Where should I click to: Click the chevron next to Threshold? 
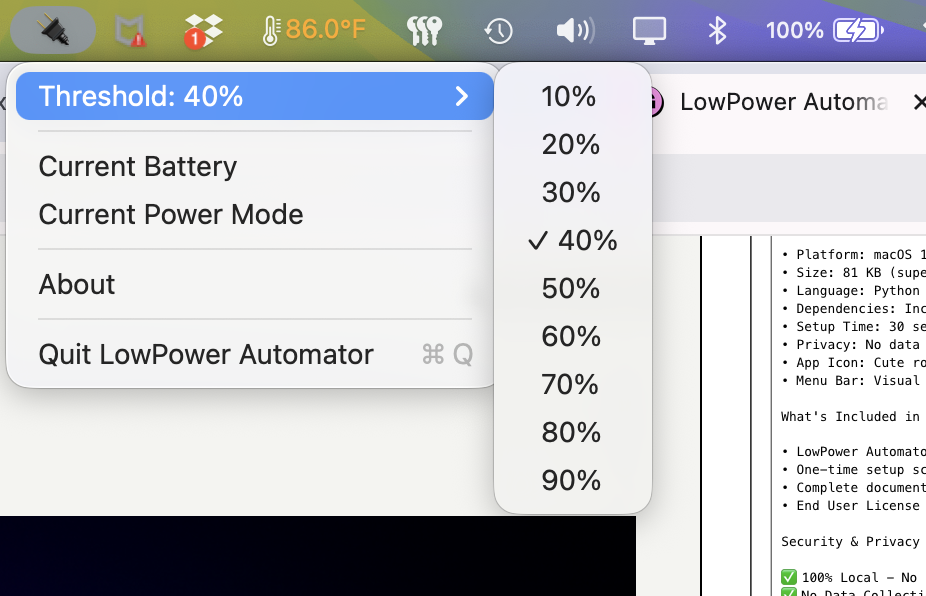[461, 96]
